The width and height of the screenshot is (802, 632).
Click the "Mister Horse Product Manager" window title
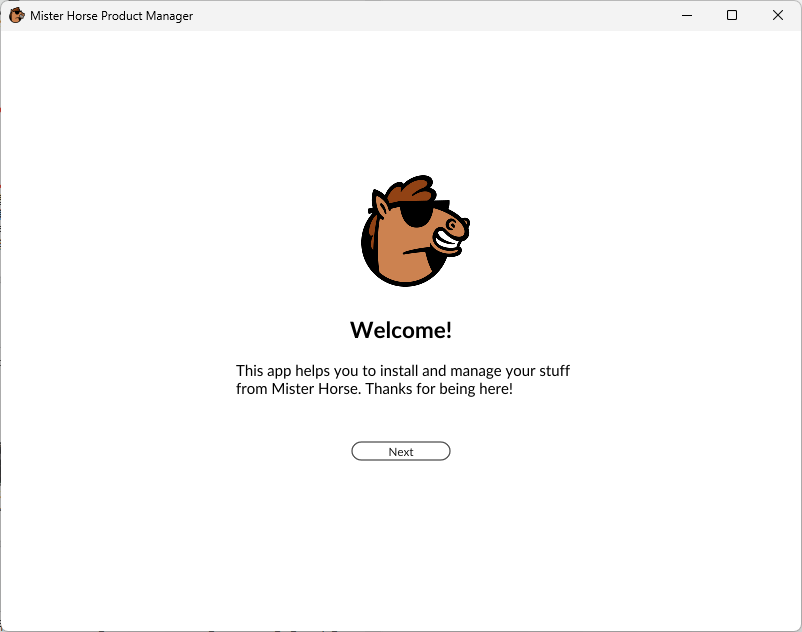click(111, 16)
